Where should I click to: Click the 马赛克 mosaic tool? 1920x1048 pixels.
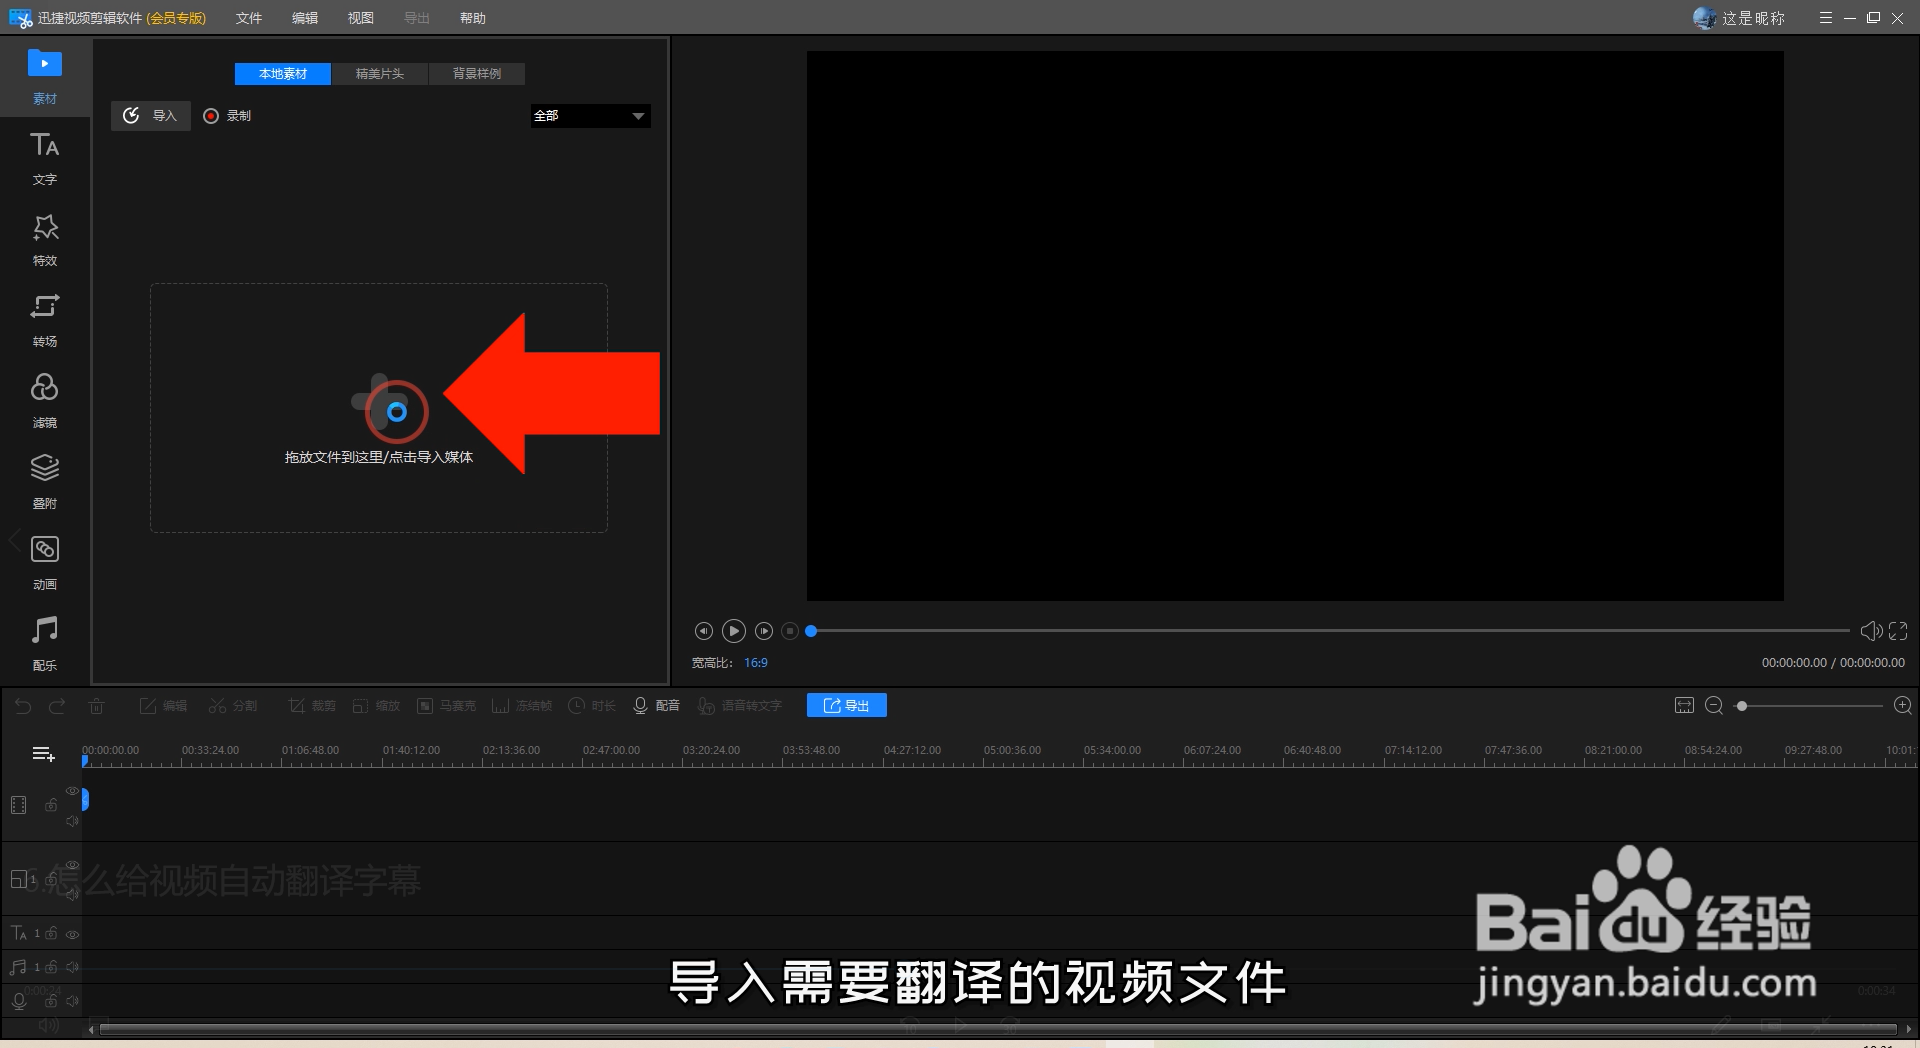pyautogui.click(x=446, y=705)
